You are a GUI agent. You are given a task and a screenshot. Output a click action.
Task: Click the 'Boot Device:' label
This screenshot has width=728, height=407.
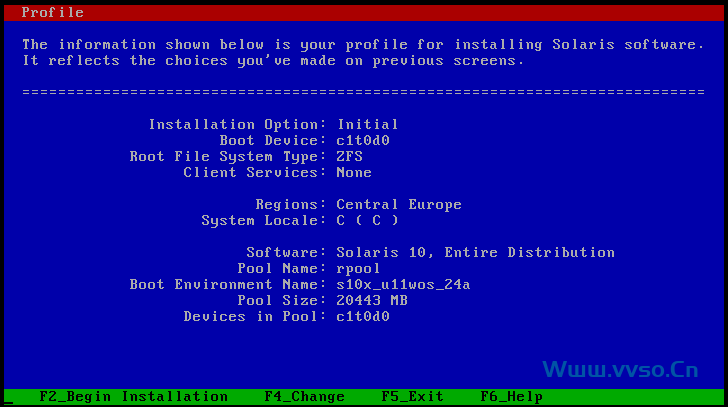coord(273,141)
